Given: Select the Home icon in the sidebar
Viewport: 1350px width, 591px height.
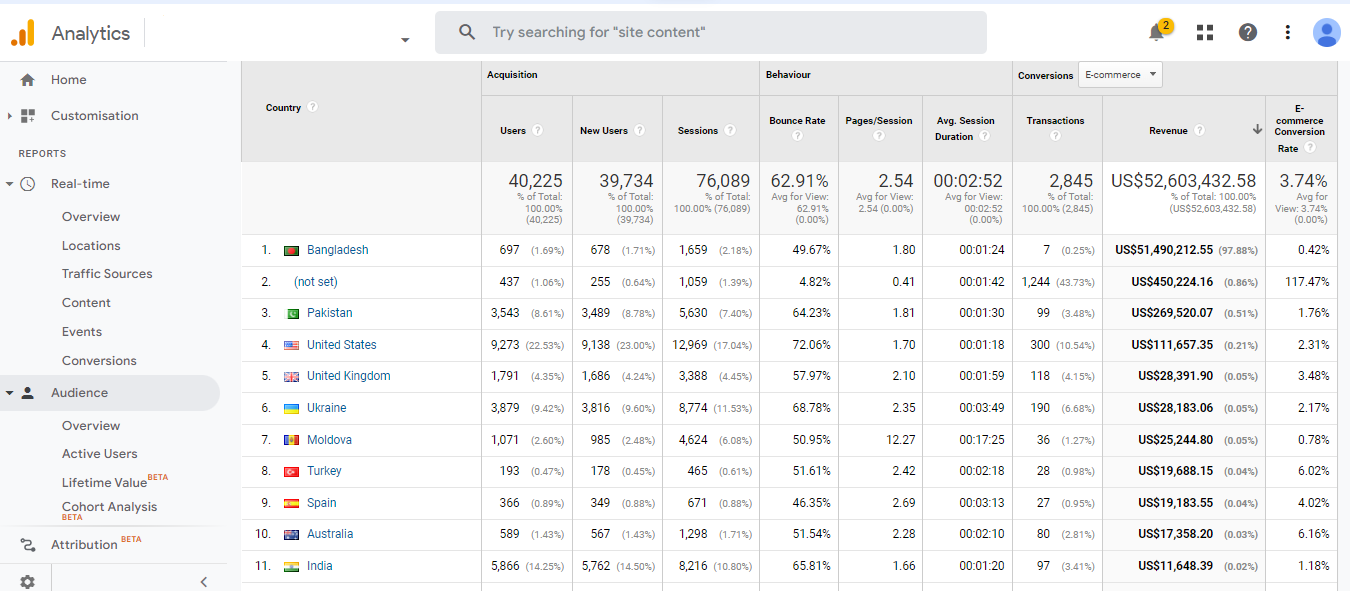Looking at the screenshot, I should 27,79.
